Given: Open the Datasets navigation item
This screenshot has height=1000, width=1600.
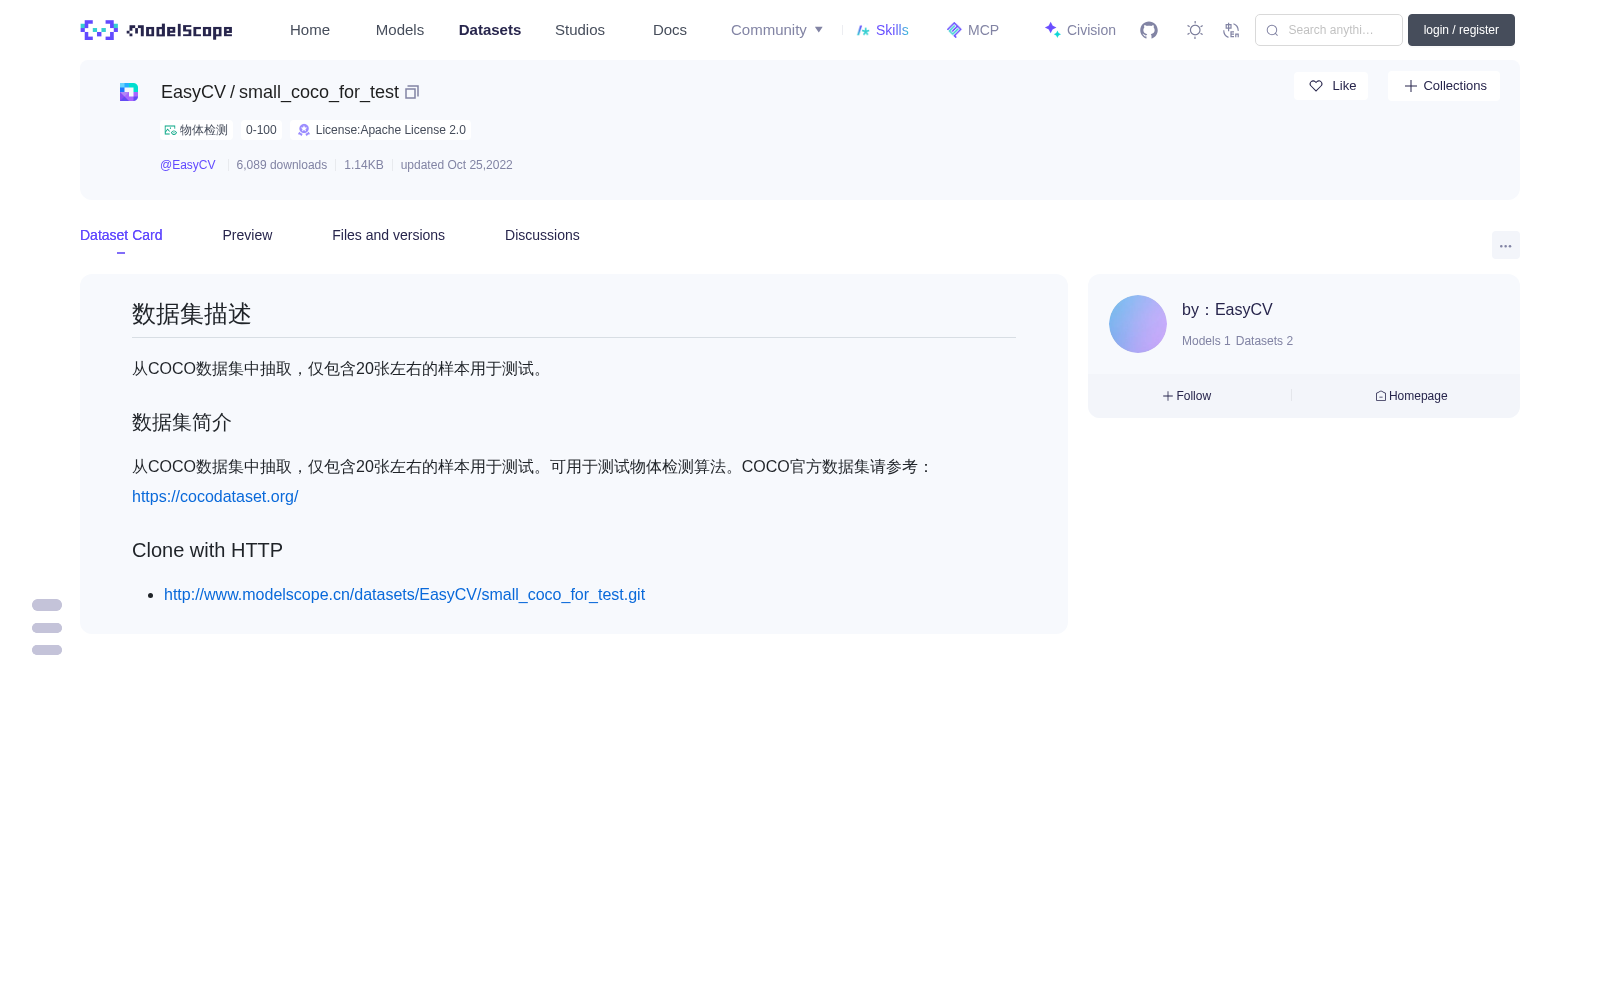Looking at the screenshot, I should tap(490, 30).
